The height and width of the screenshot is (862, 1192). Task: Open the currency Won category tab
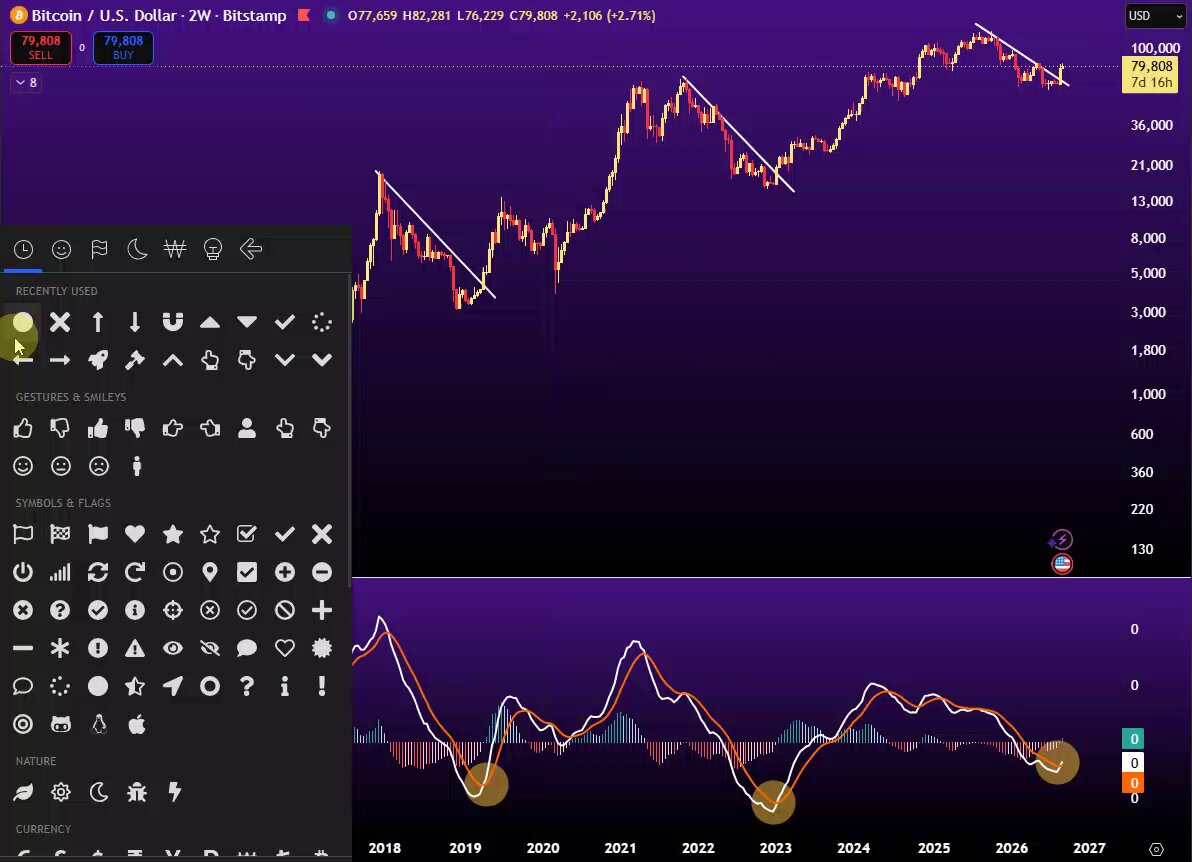(x=175, y=249)
